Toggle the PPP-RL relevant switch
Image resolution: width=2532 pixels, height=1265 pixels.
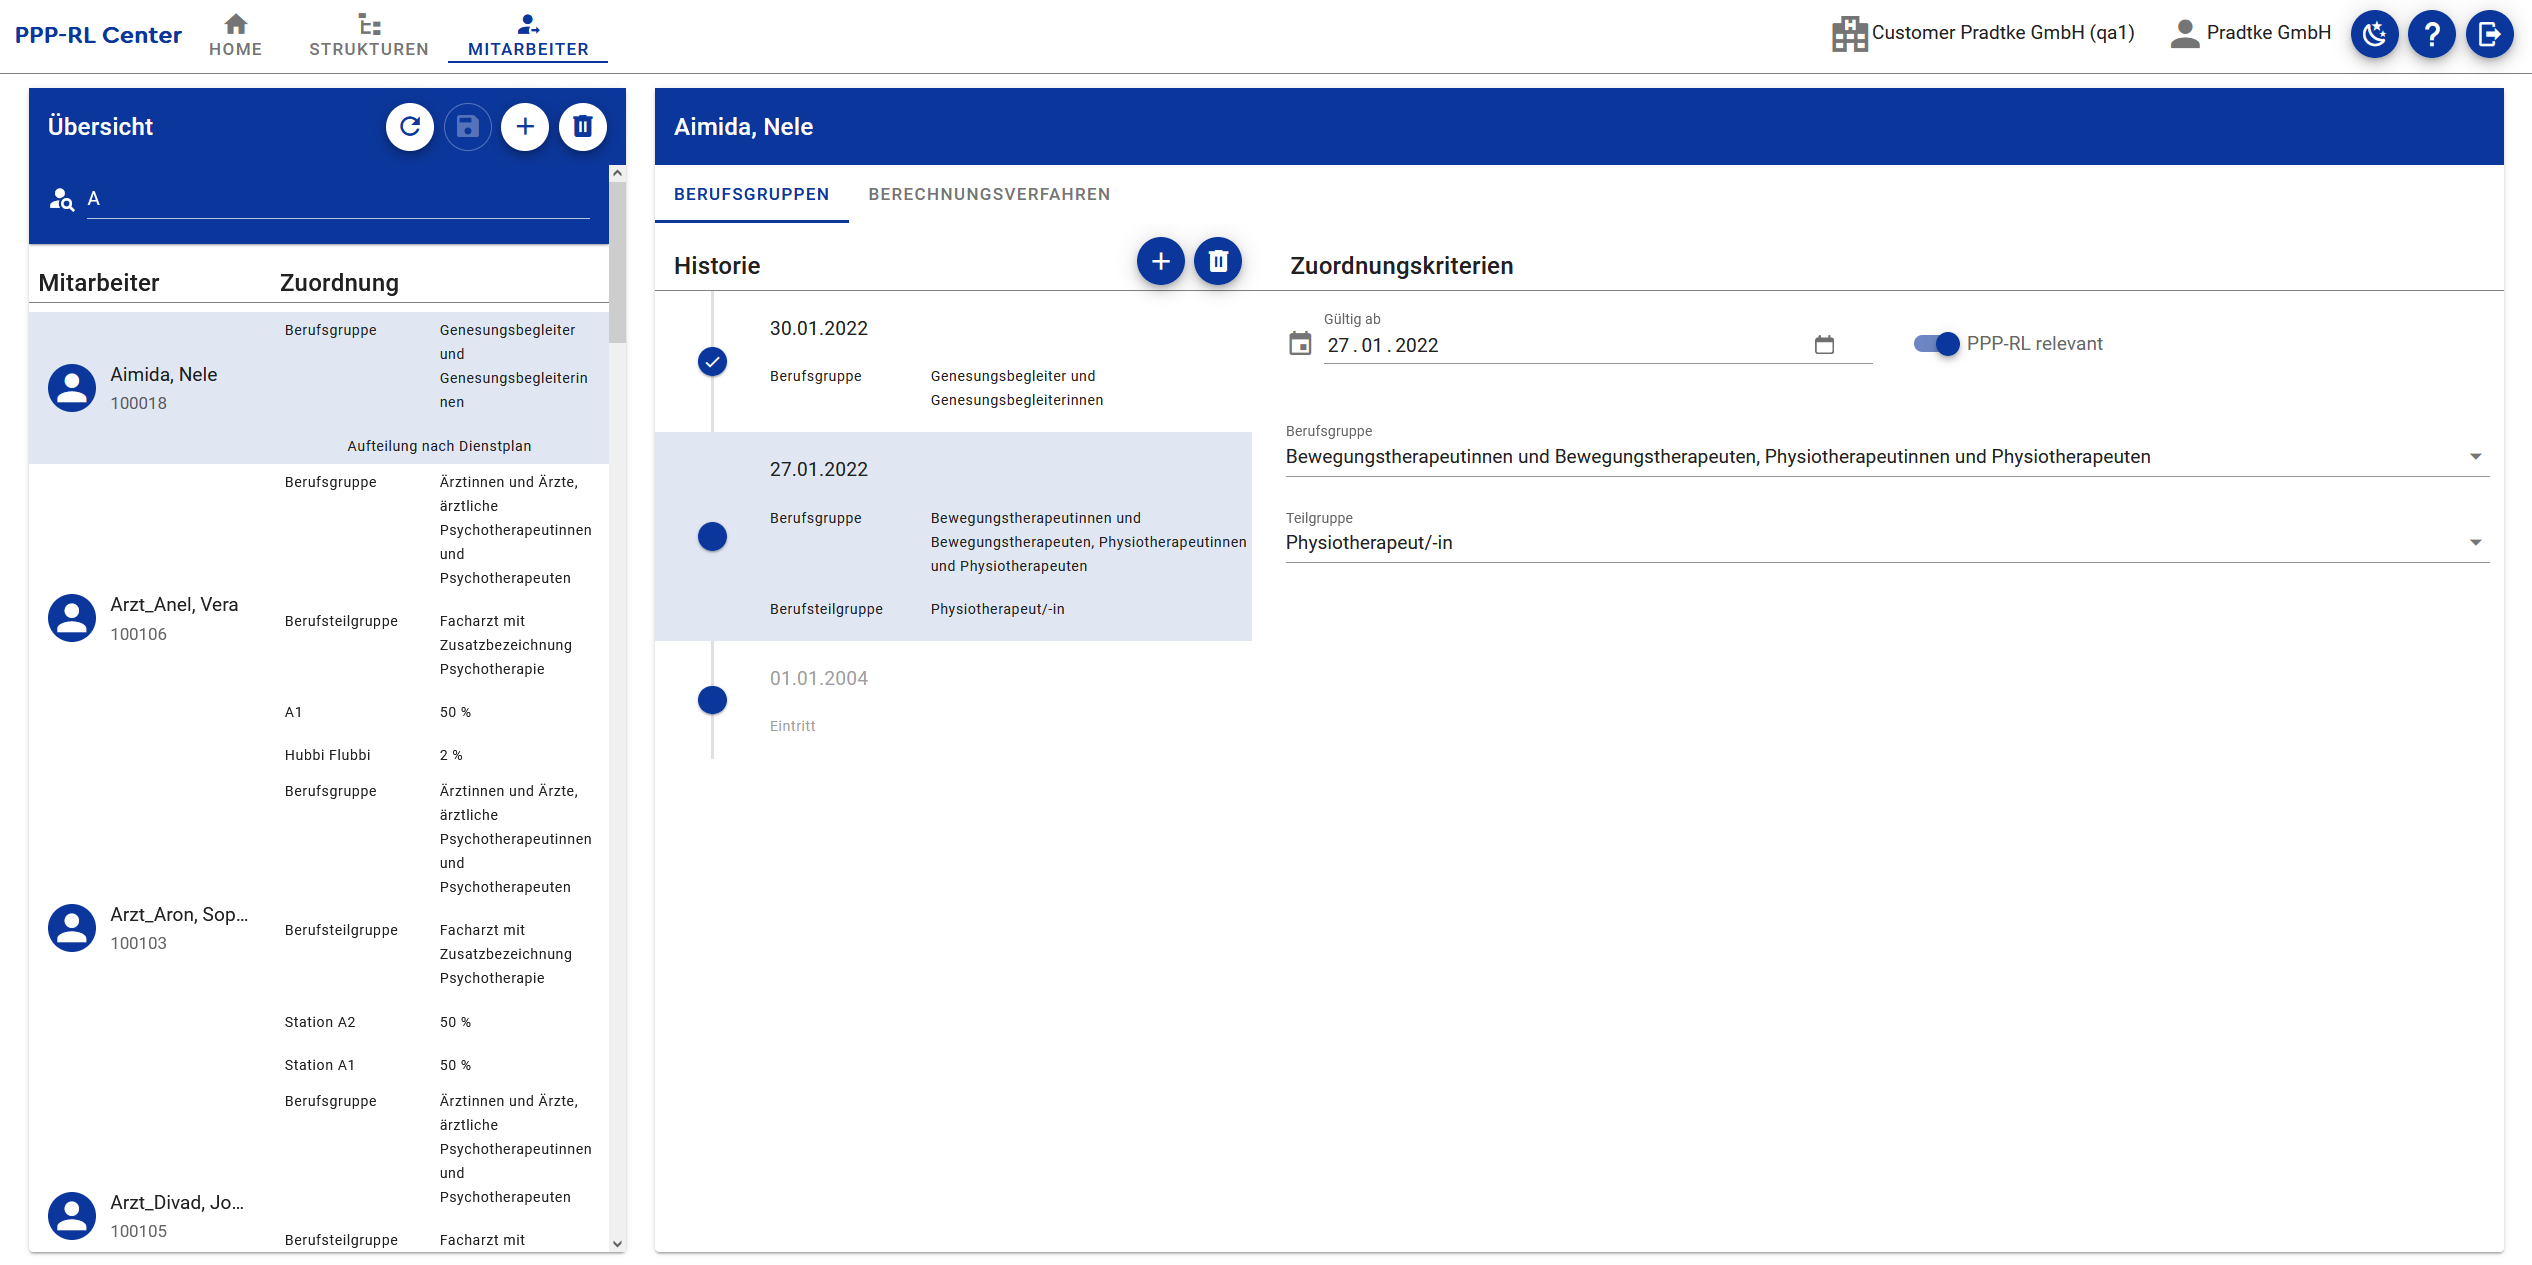point(1936,344)
